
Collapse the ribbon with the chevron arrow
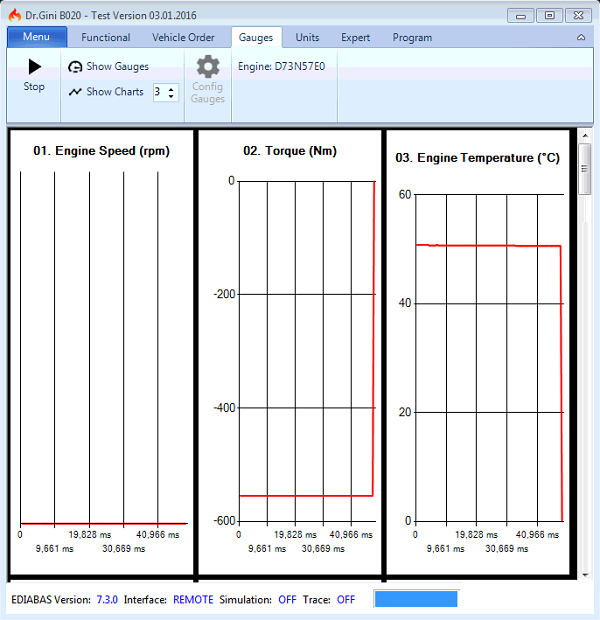pos(581,38)
